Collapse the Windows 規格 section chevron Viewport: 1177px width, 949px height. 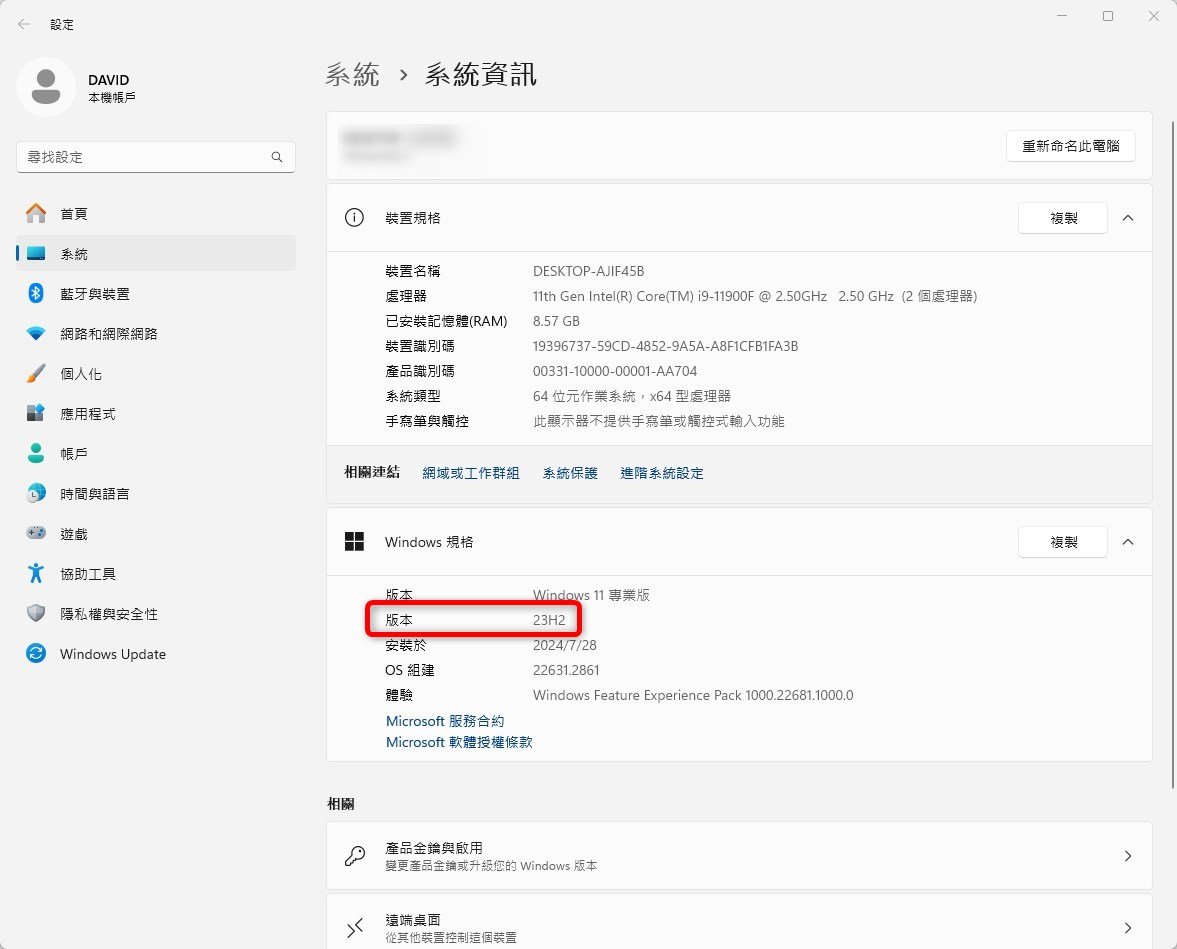coord(1127,542)
